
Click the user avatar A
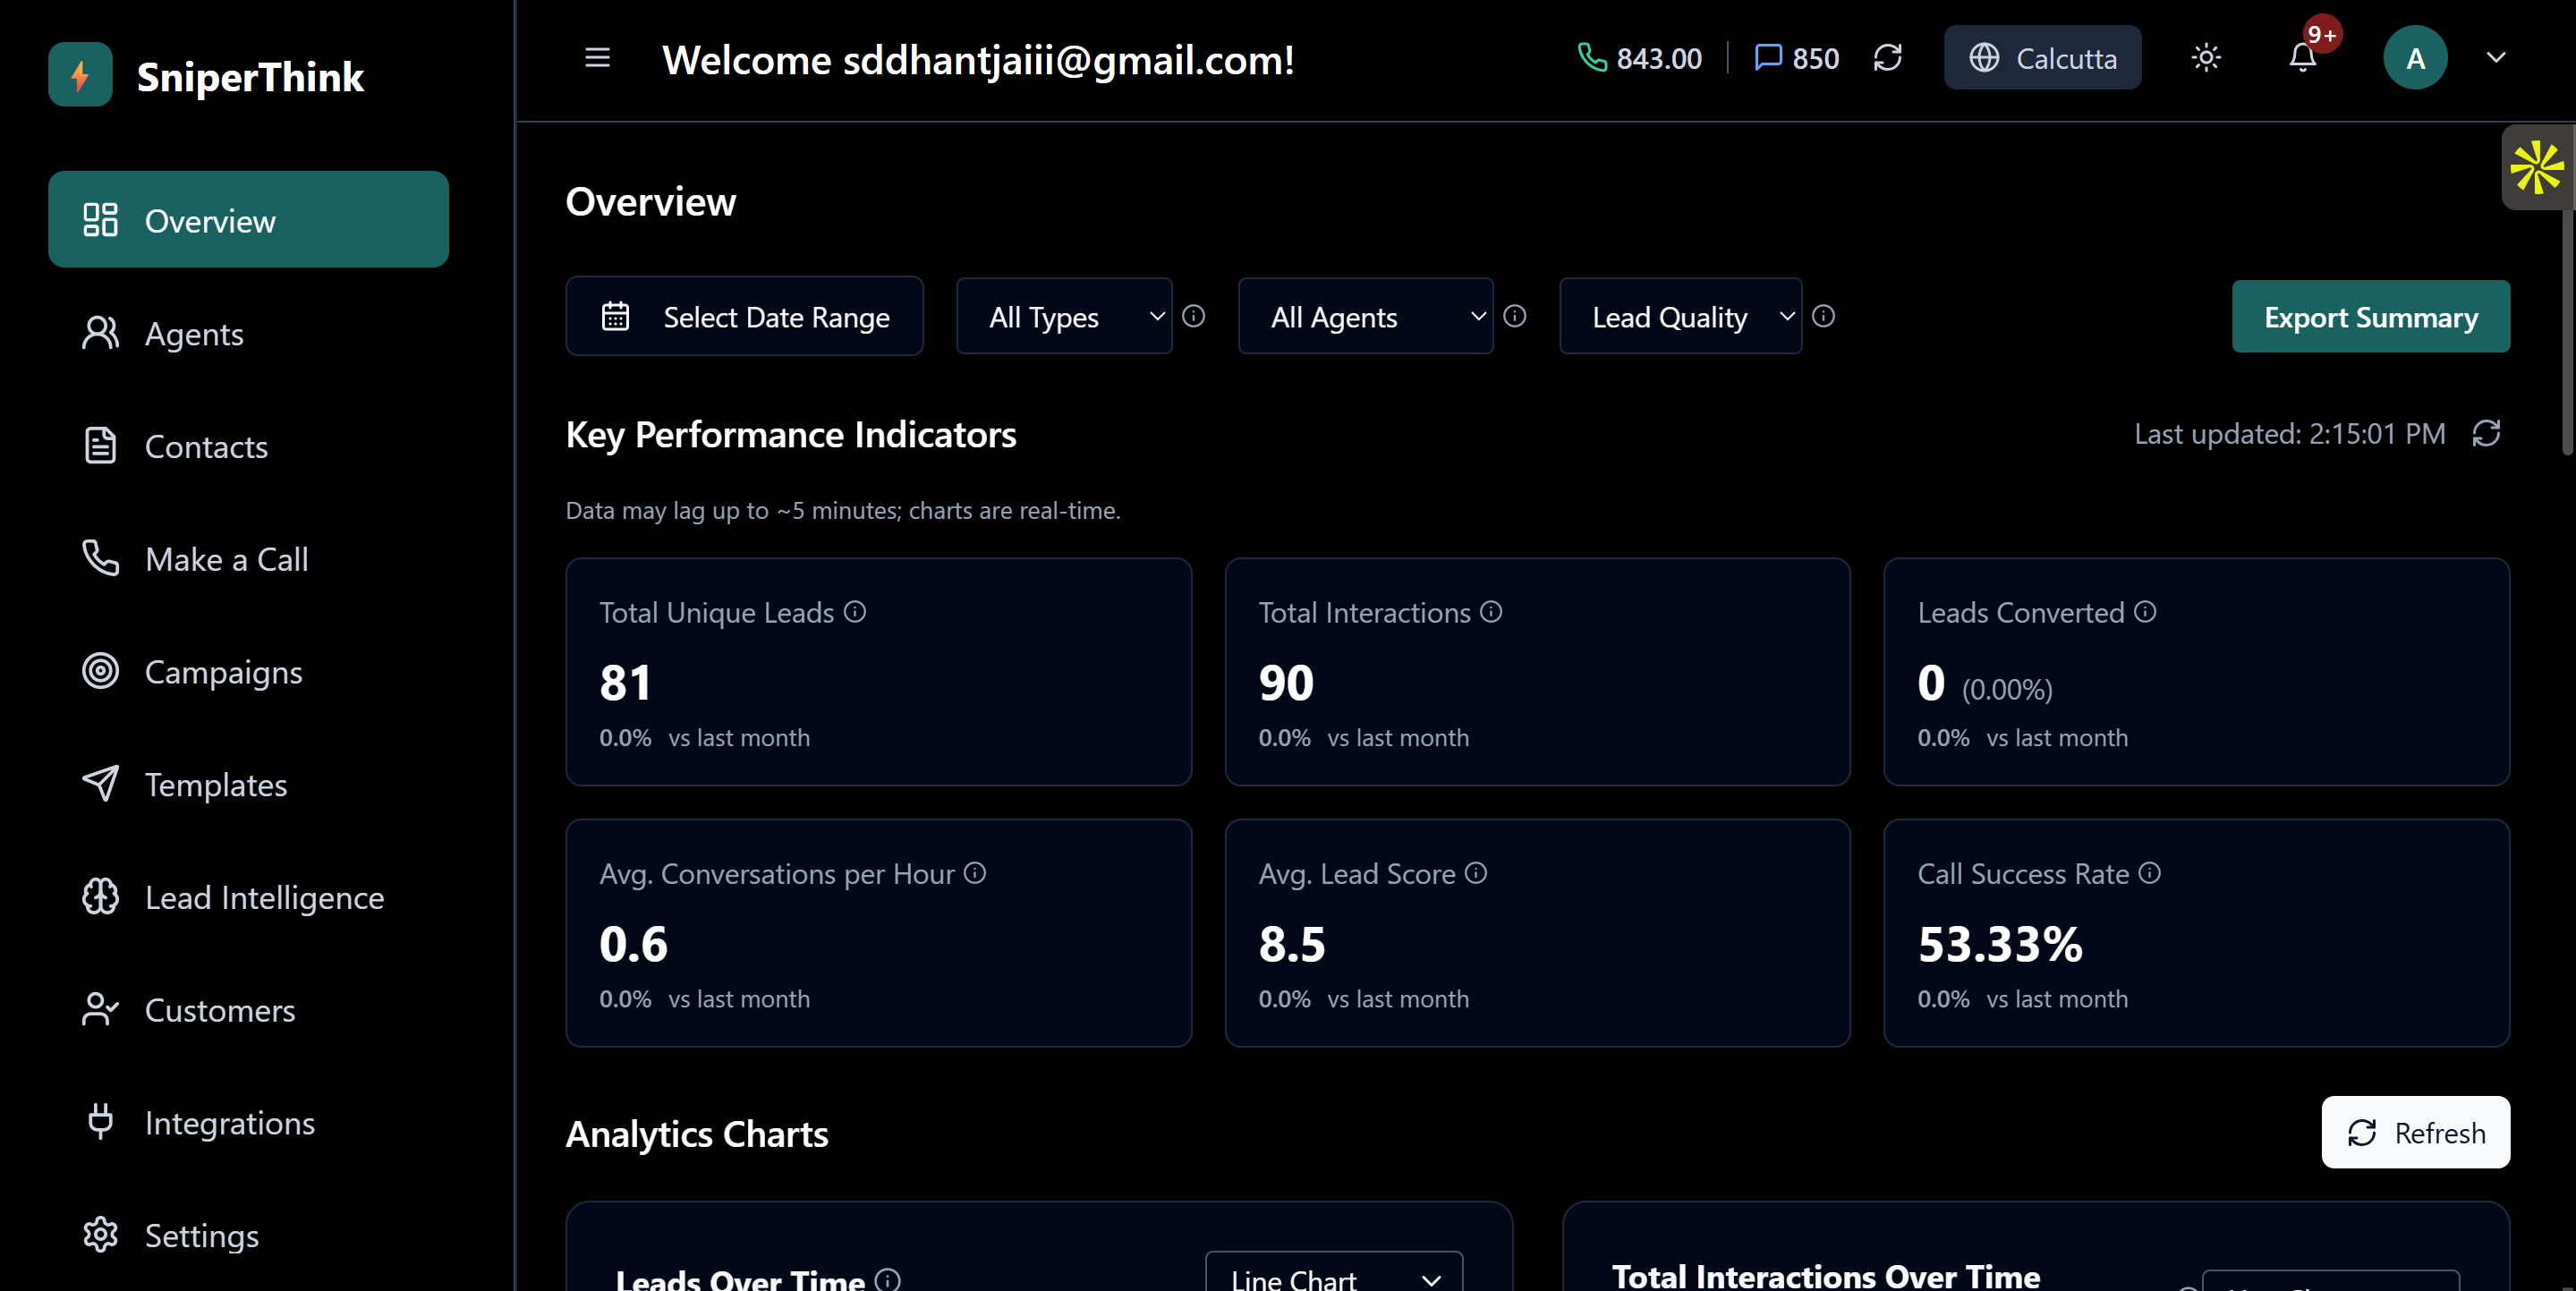[x=2415, y=58]
